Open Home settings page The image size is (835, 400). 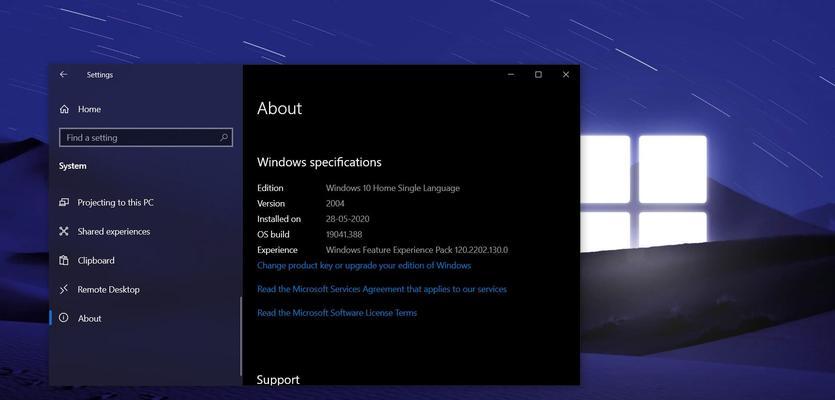tap(89, 109)
